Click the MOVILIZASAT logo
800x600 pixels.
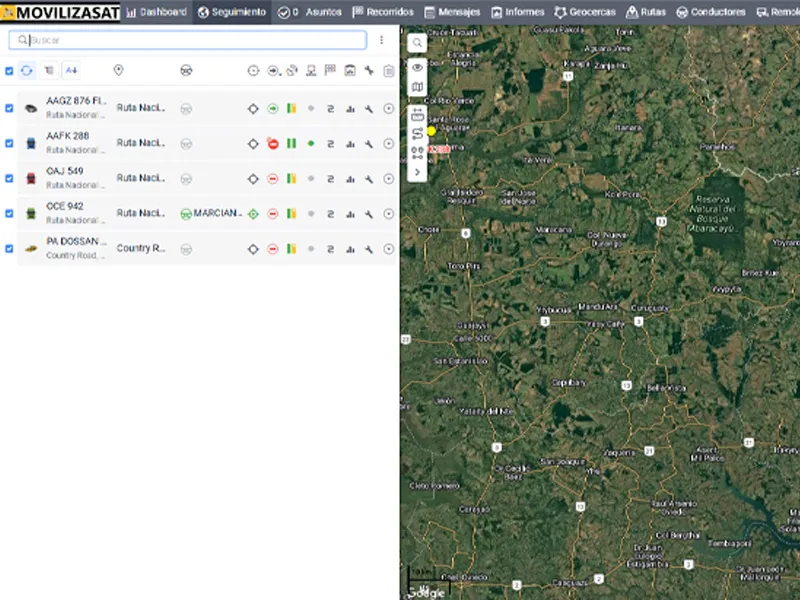[60, 12]
